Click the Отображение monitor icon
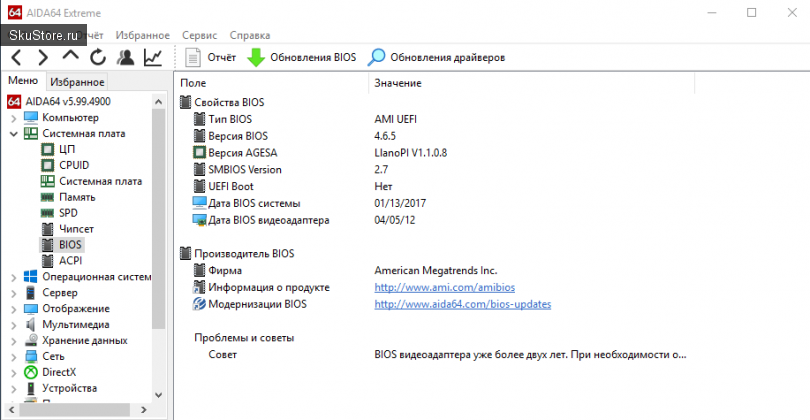810x420 pixels. click(x=31, y=308)
